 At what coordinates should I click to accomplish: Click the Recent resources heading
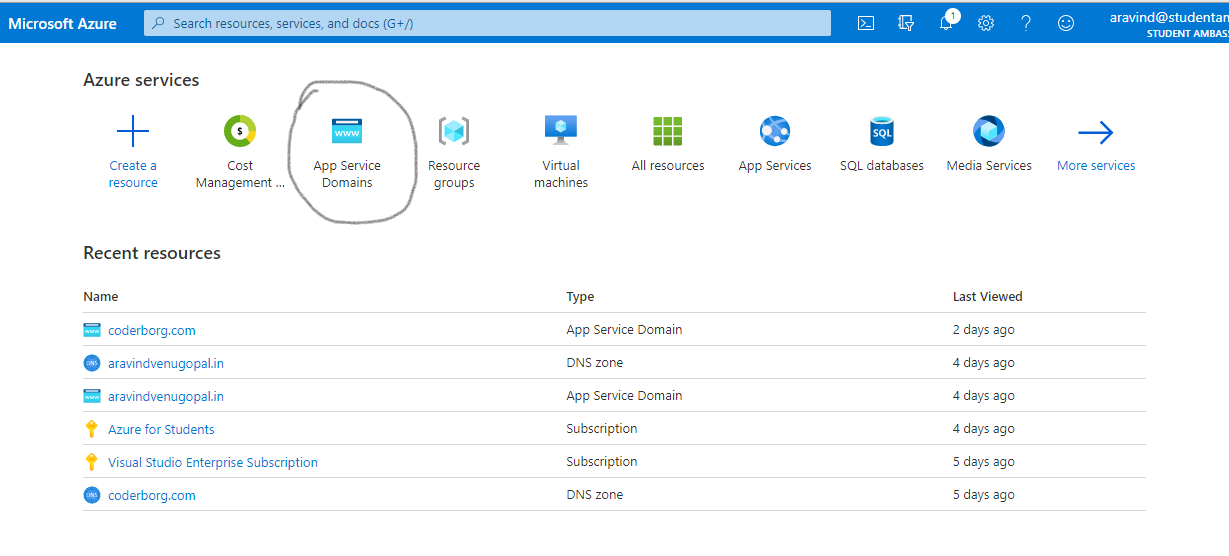pos(152,253)
